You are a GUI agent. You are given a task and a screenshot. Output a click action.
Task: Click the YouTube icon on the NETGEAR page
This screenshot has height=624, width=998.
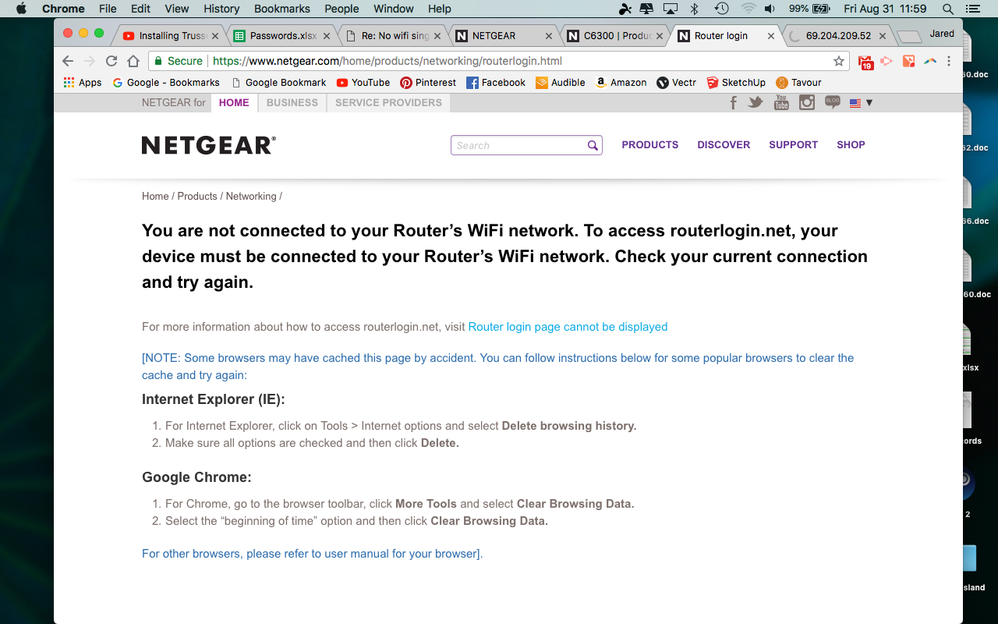tap(781, 102)
